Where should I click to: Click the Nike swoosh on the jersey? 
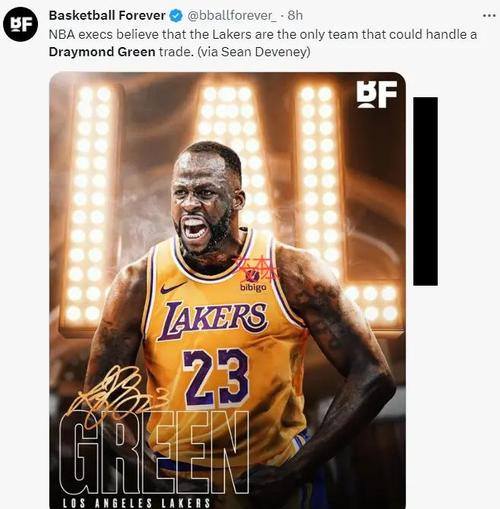click(173, 287)
